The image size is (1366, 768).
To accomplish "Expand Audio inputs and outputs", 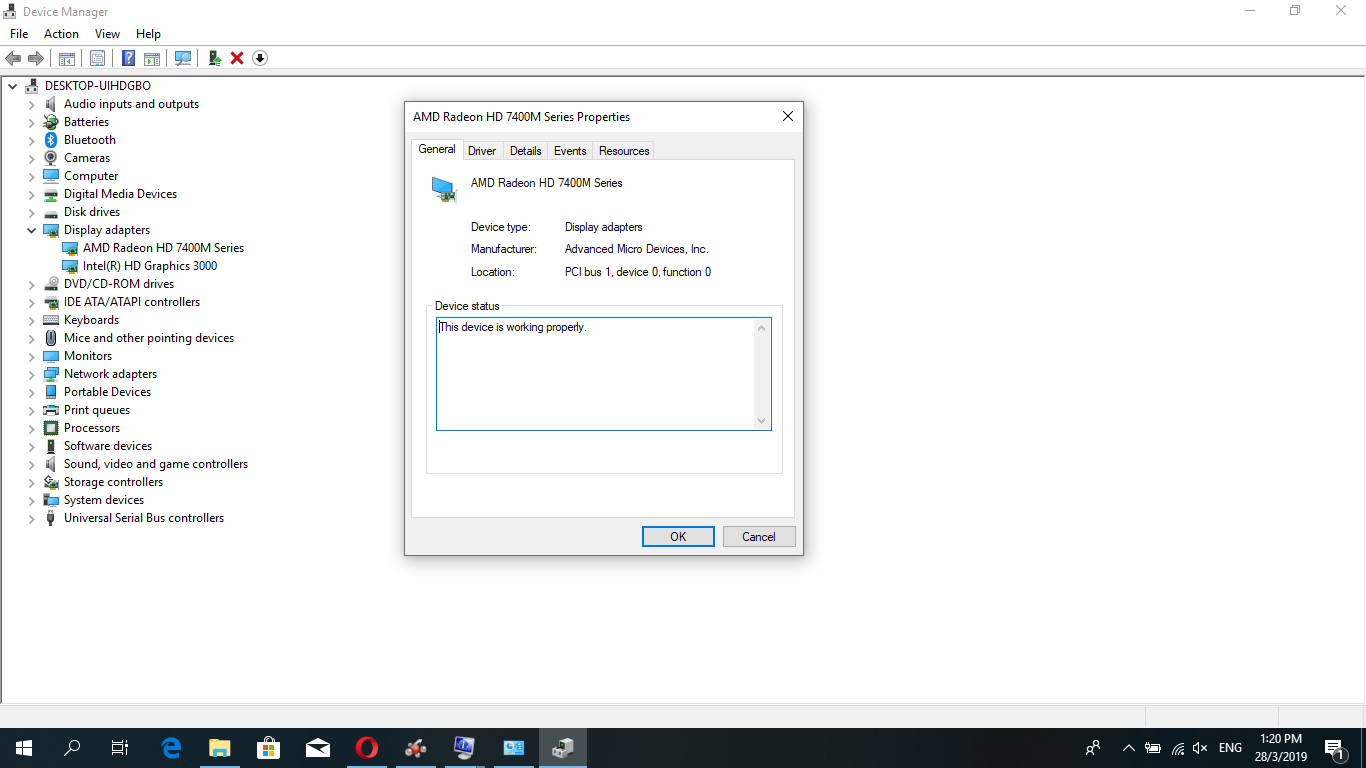I will [x=31, y=104].
